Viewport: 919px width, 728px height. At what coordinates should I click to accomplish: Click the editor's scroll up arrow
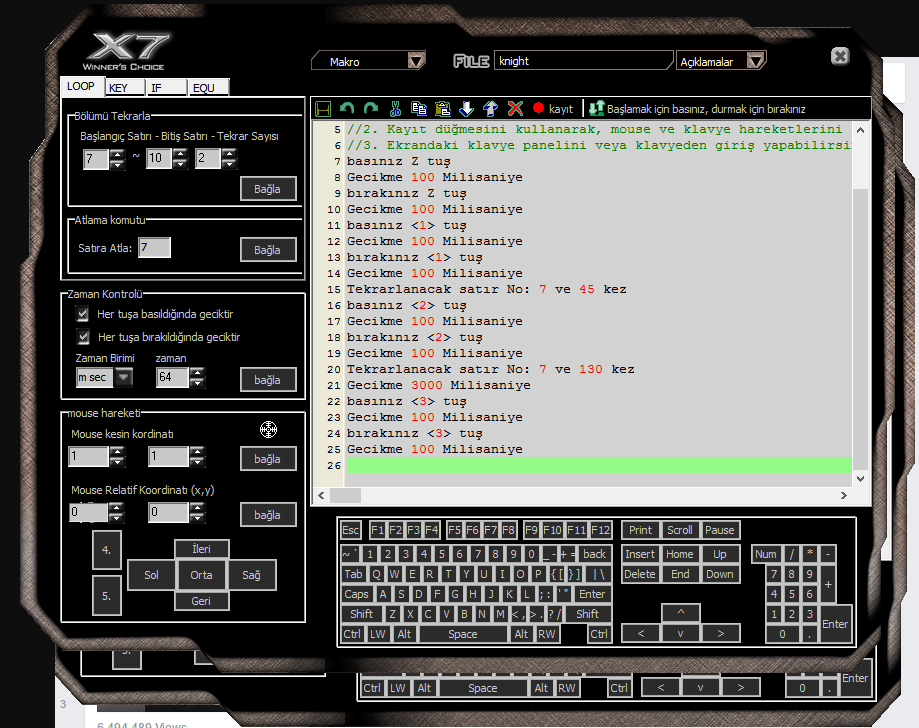860,130
